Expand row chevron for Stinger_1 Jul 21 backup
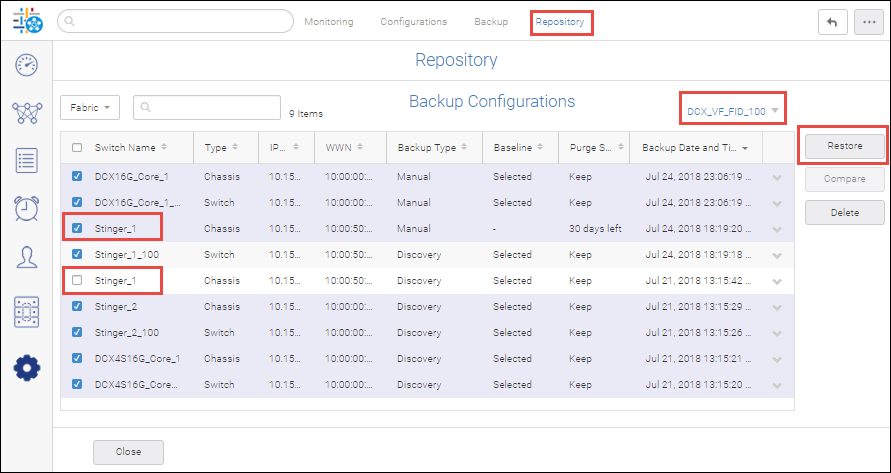The height and width of the screenshot is (473, 891). (777, 282)
